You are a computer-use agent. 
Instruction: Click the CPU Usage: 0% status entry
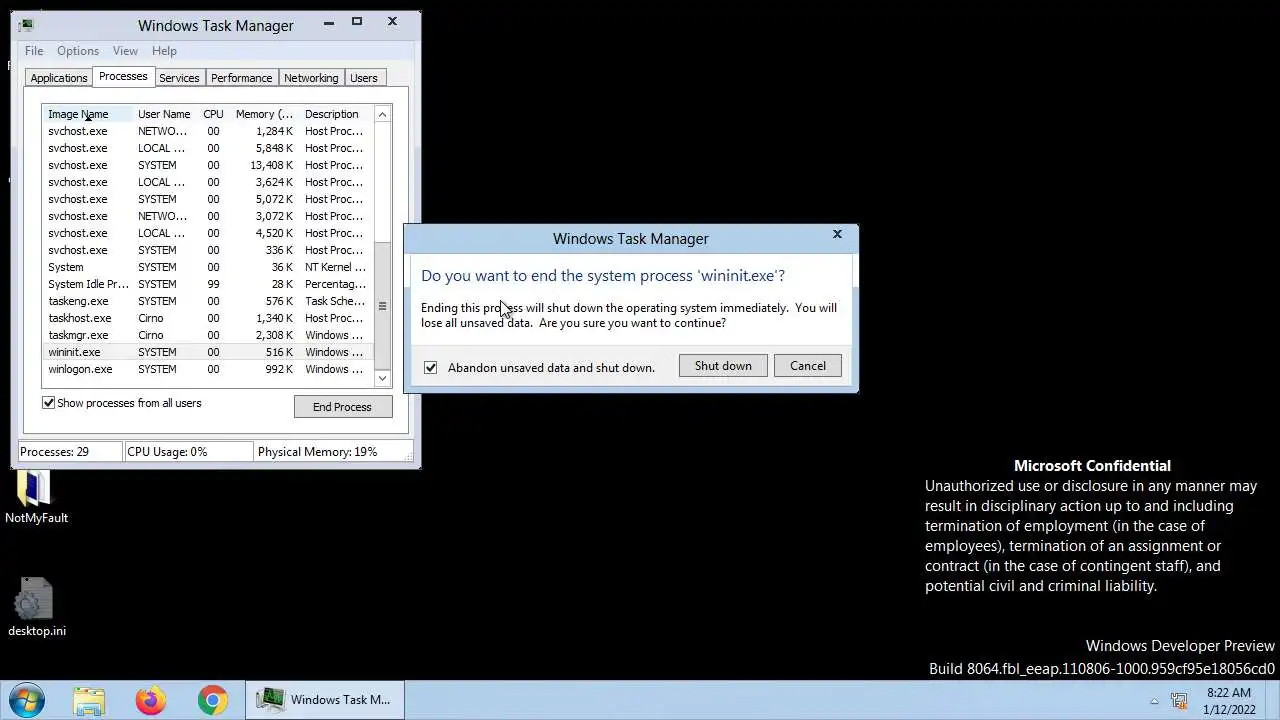187,452
